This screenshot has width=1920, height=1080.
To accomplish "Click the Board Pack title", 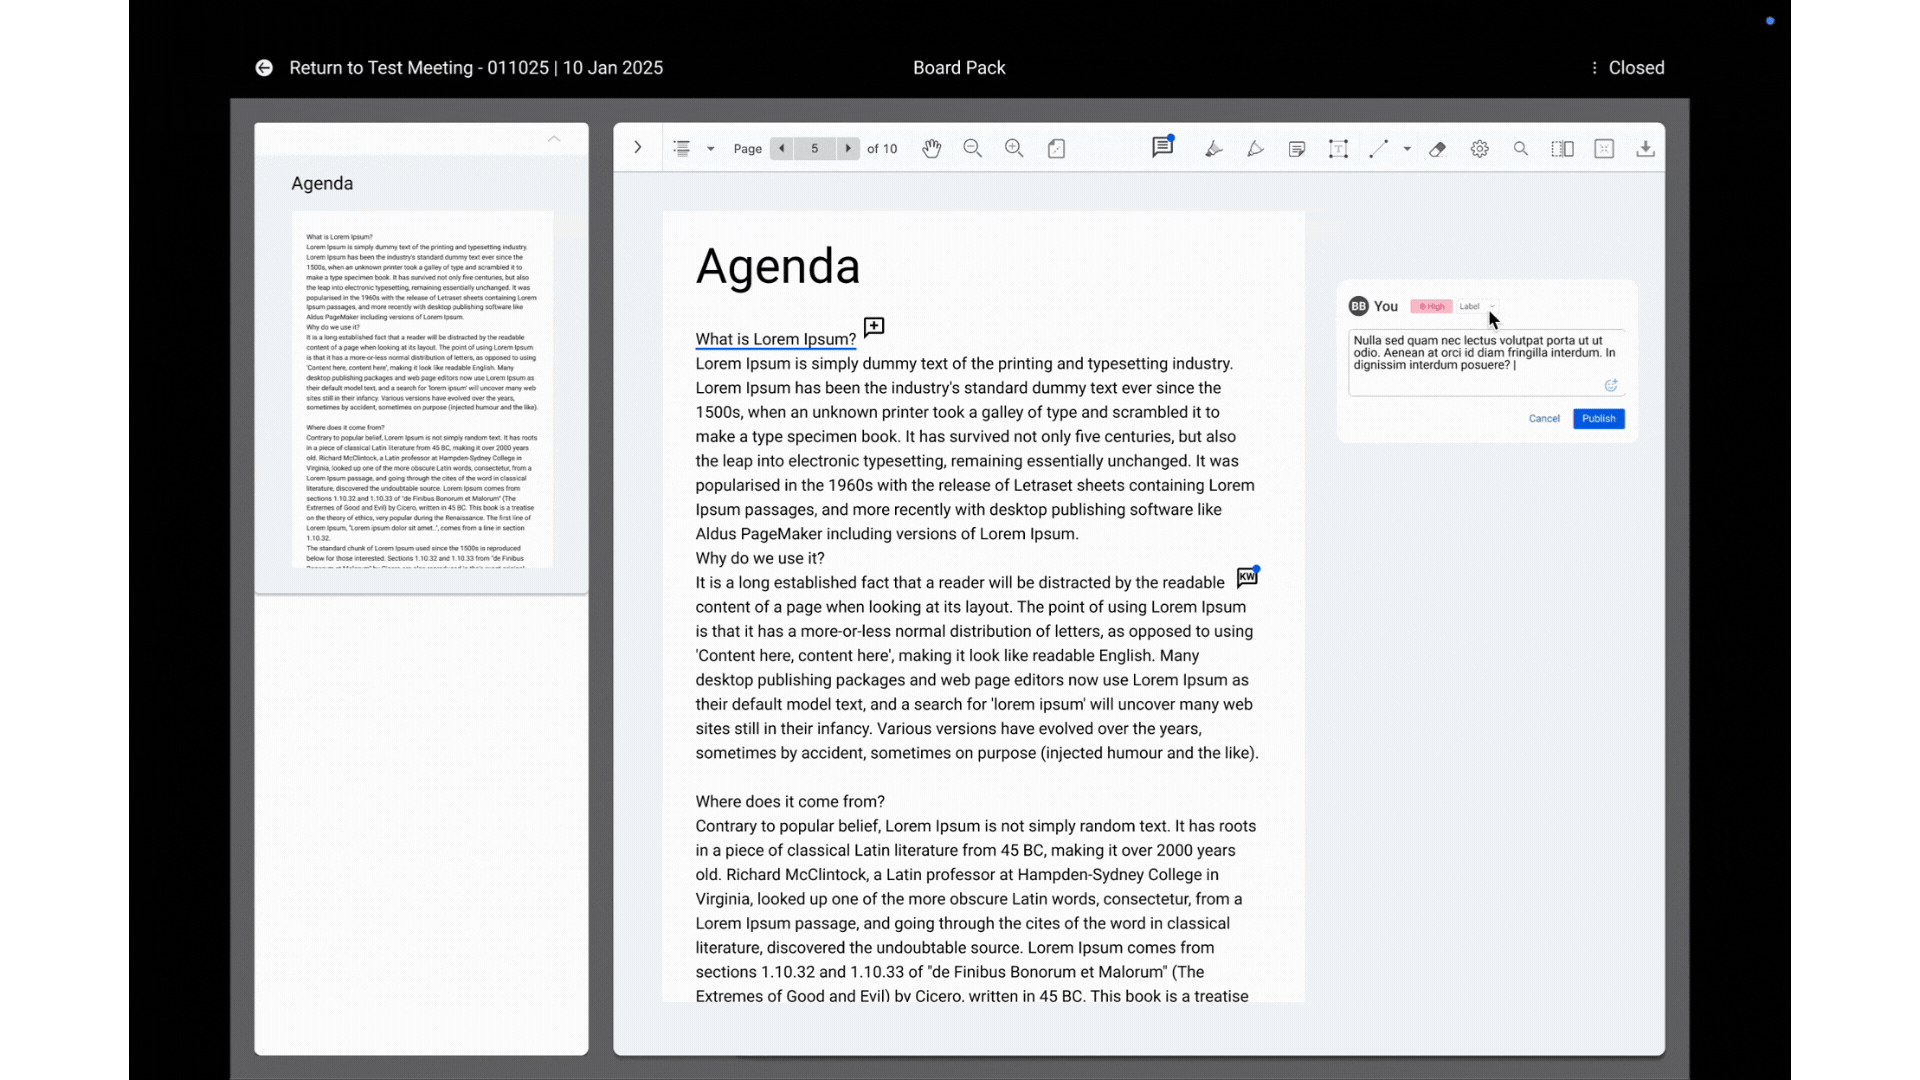I will tap(959, 68).
